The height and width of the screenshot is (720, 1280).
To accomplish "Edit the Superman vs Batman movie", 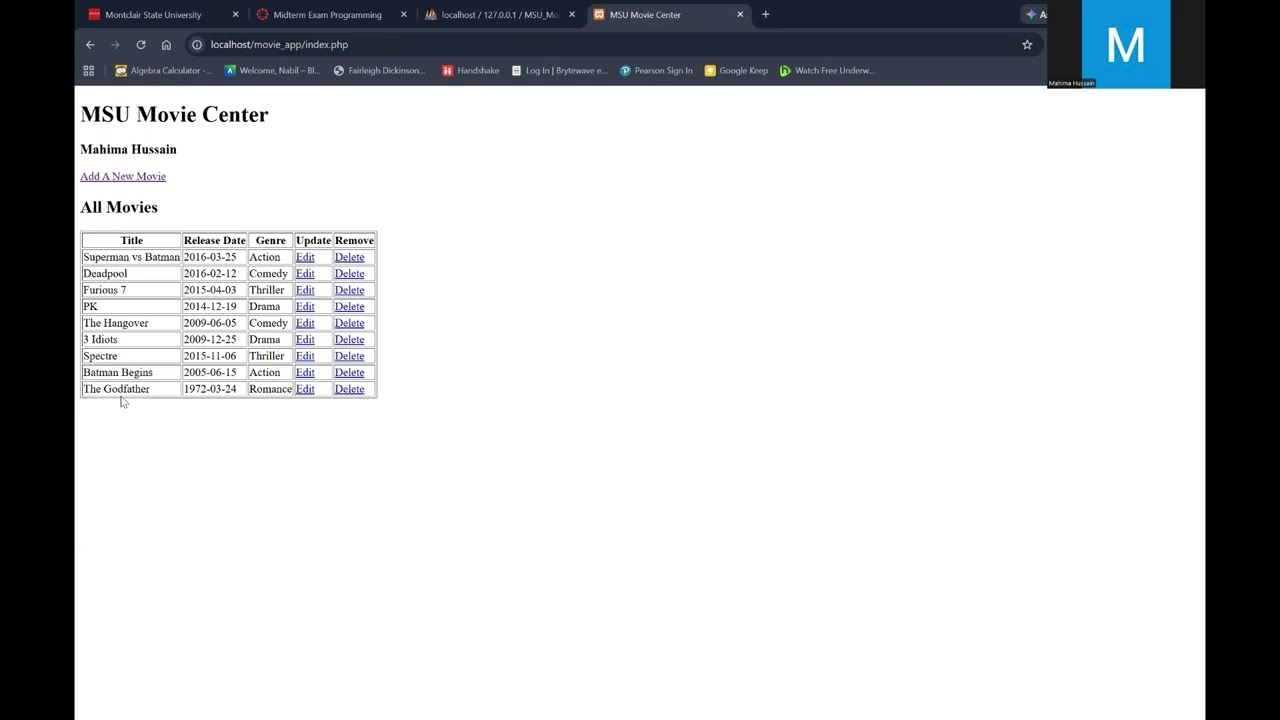I will pyautogui.click(x=305, y=258).
